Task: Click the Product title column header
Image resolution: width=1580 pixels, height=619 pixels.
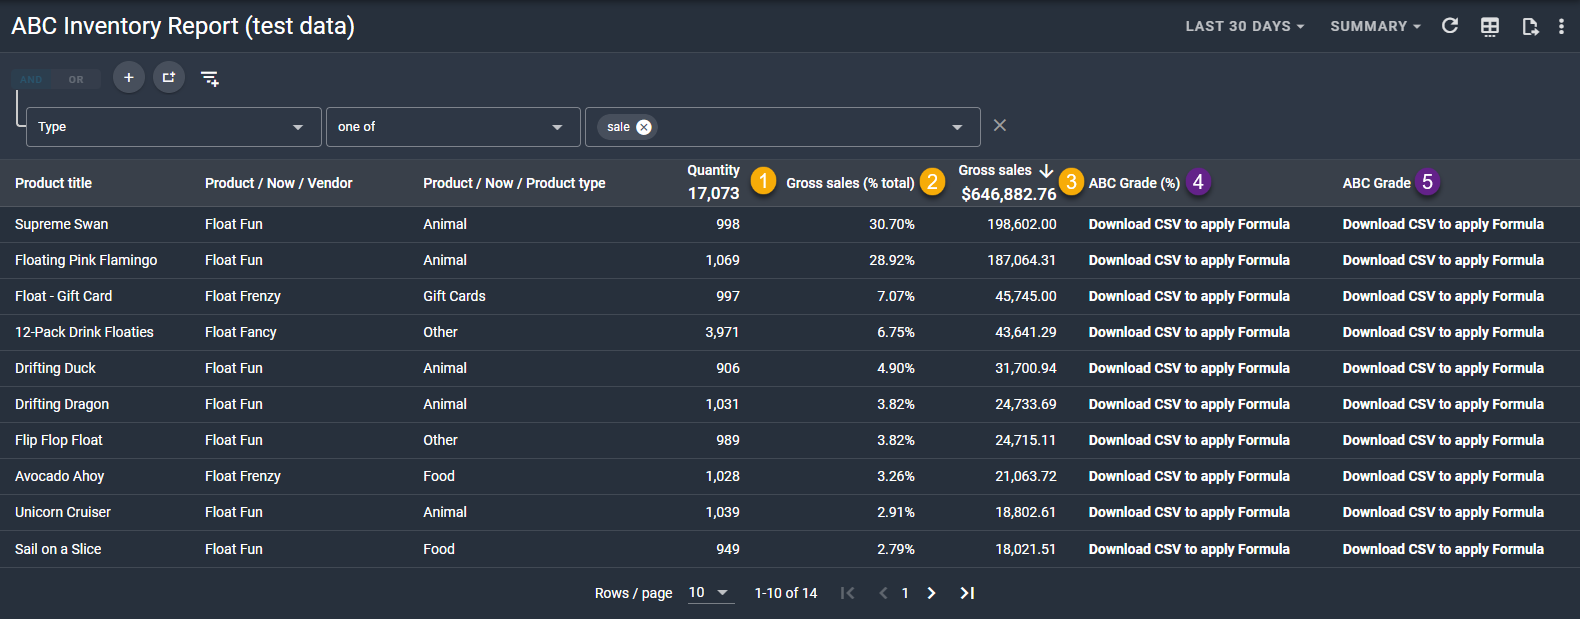Action: click(54, 183)
